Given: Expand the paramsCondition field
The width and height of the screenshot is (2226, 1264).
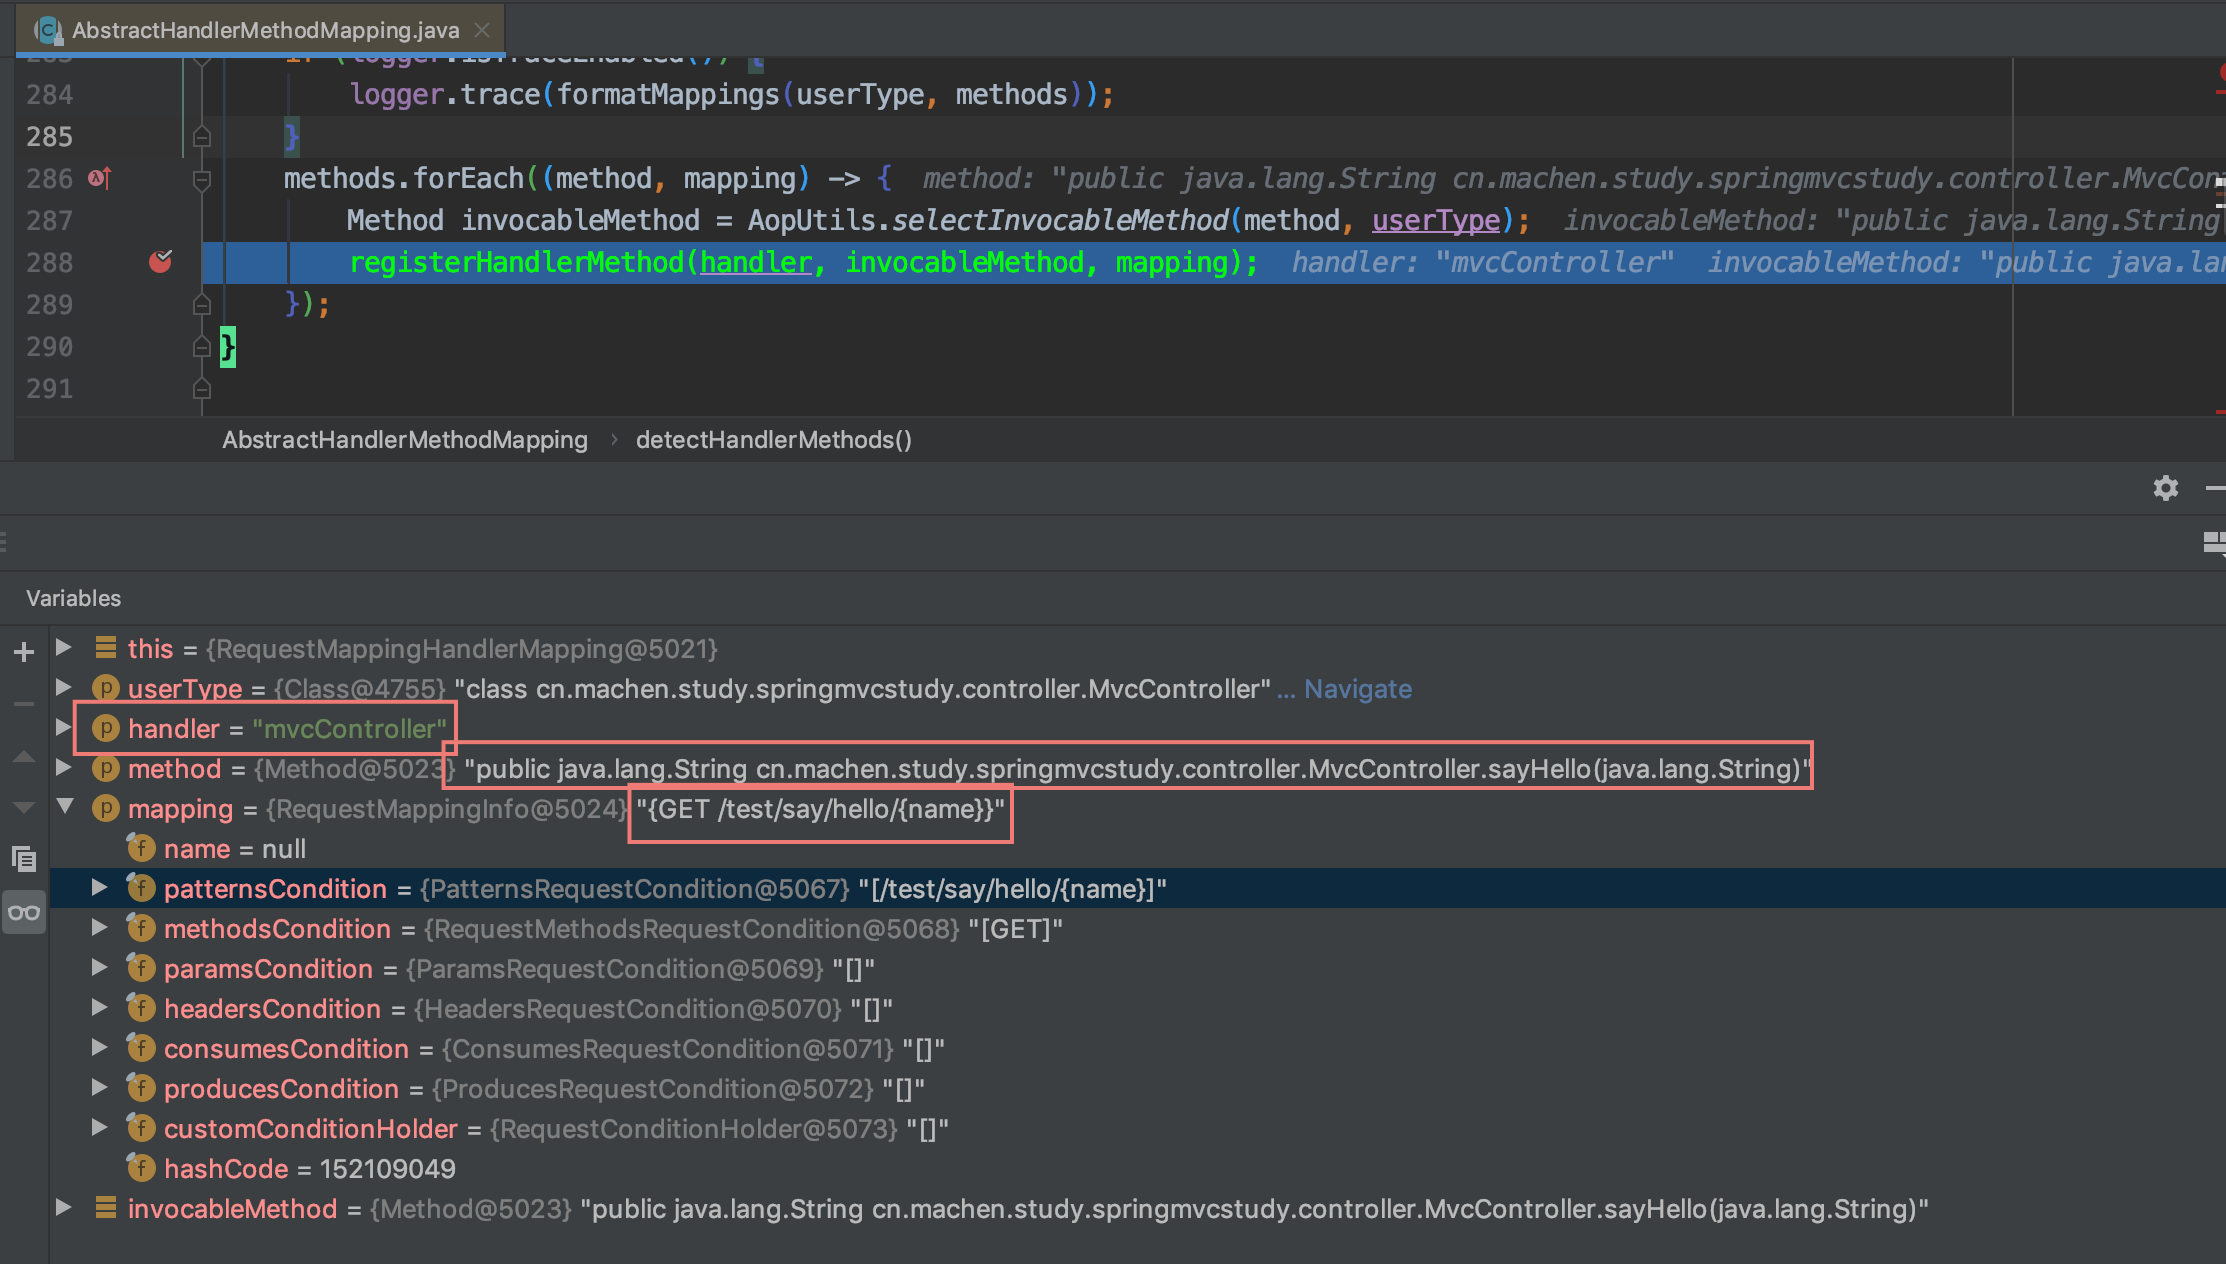Looking at the screenshot, I should pyautogui.click(x=99, y=967).
